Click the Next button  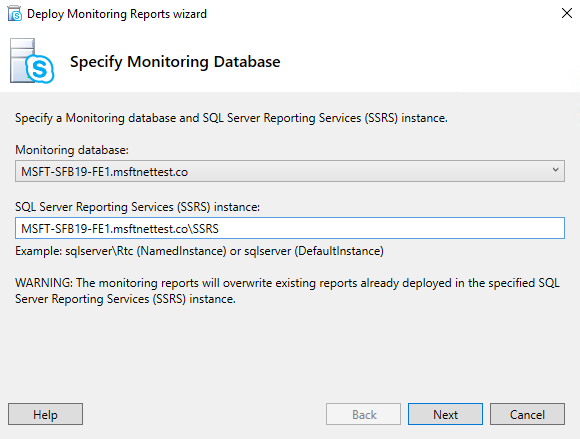445,414
